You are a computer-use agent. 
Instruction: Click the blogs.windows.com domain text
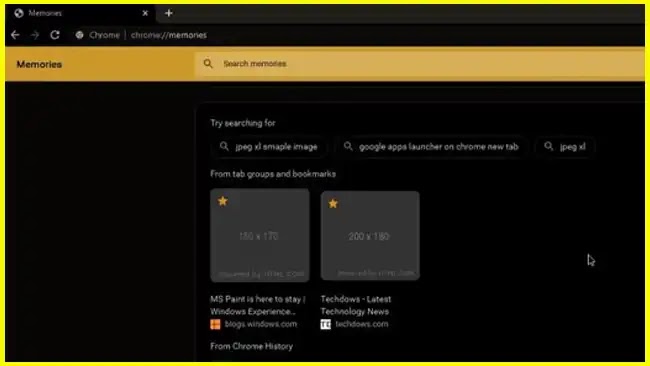(261, 324)
